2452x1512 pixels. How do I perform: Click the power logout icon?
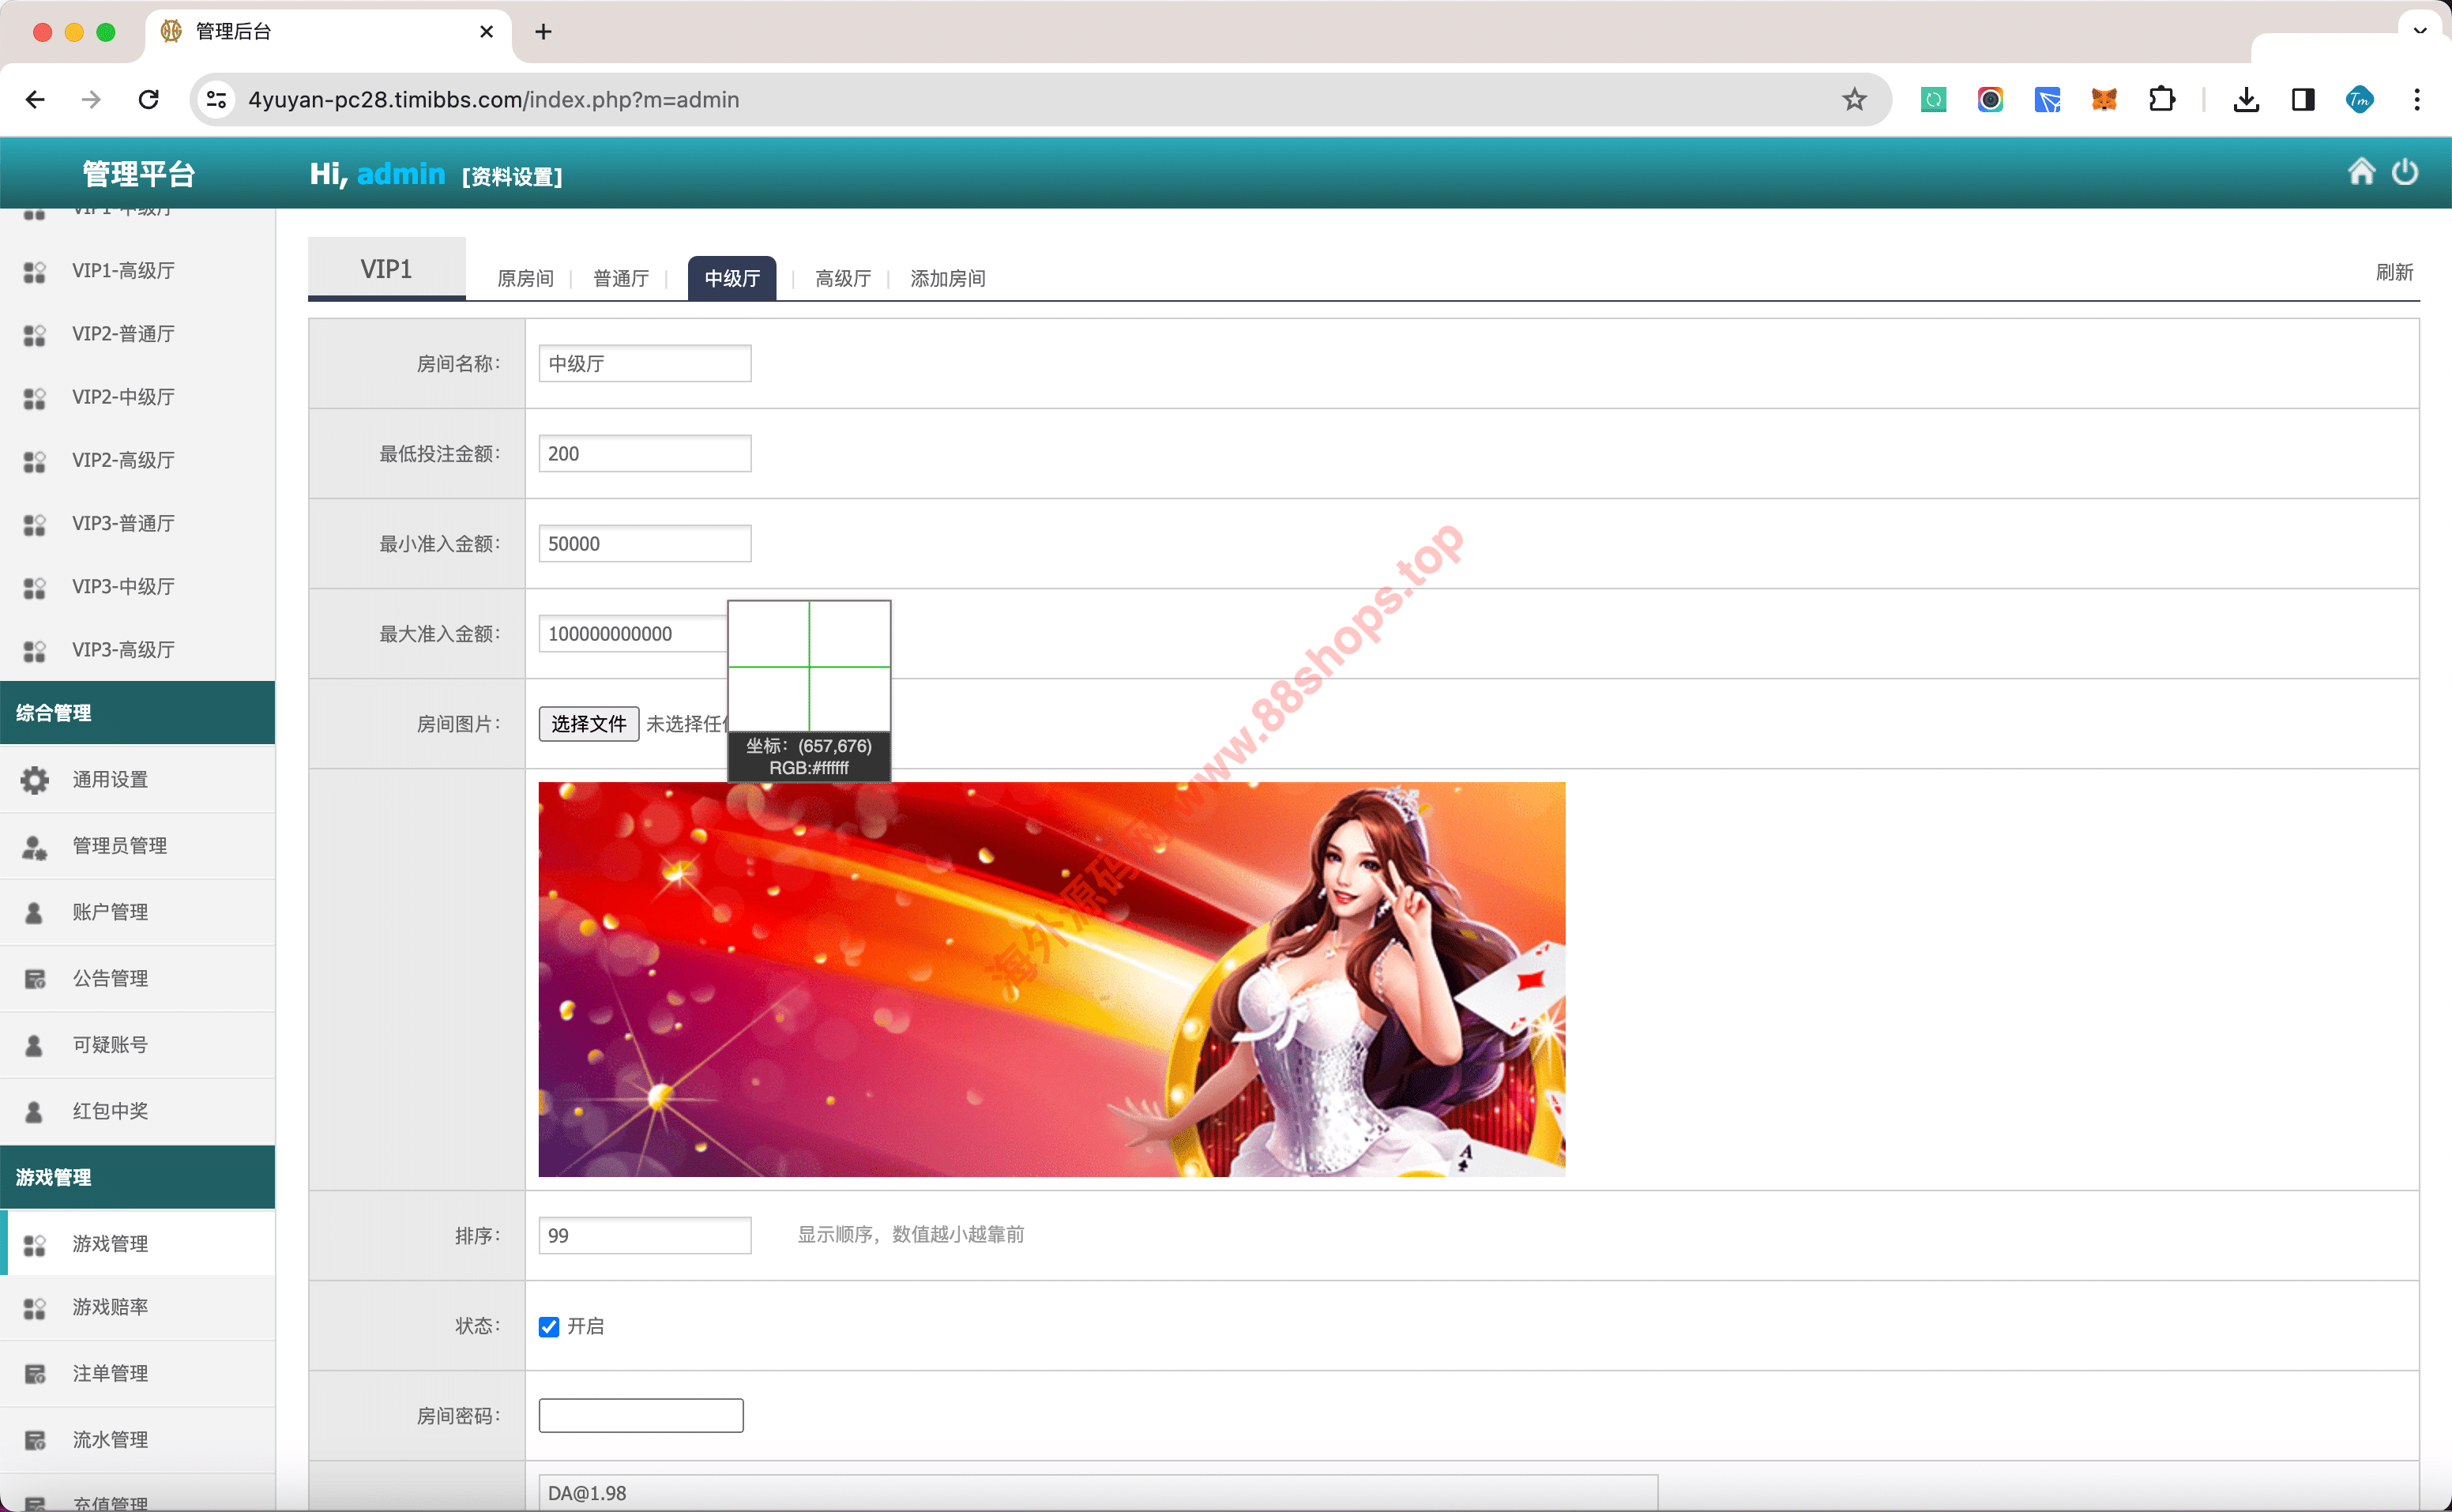(2405, 172)
